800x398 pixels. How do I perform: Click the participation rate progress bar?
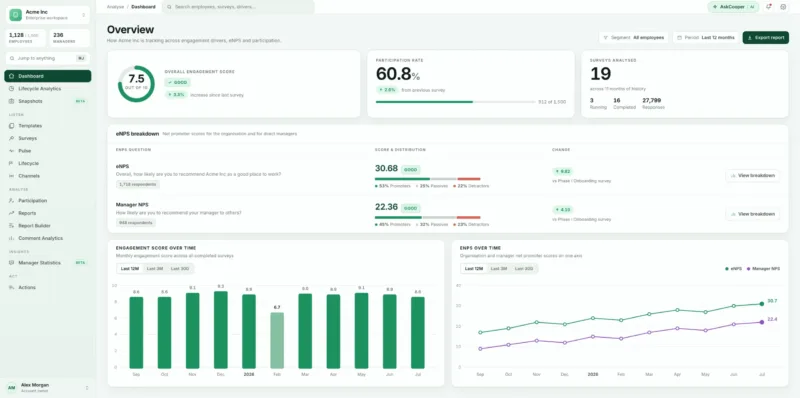[x=456, y=102]
